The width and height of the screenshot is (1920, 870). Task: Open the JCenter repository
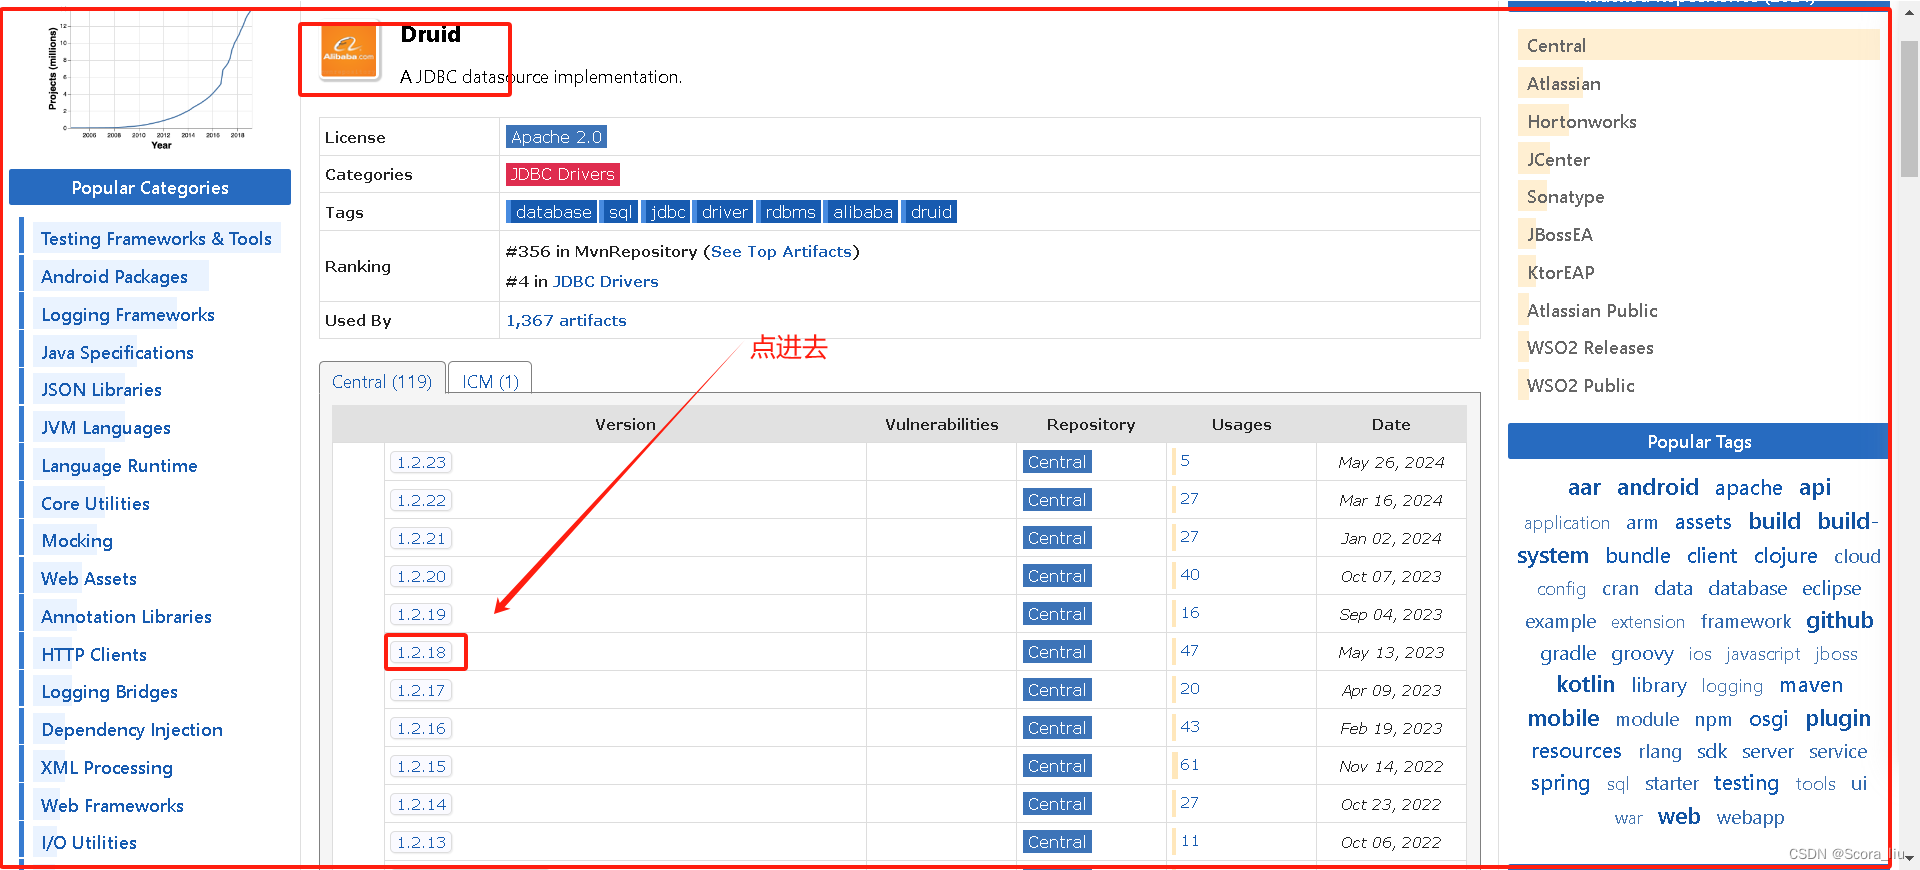(1558, 160)
